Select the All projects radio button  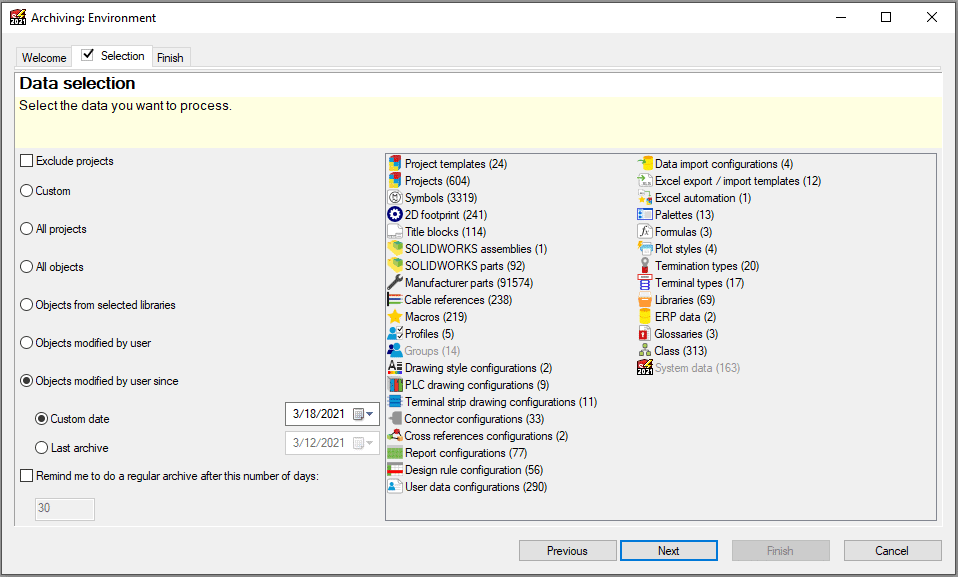click(26, 229)
